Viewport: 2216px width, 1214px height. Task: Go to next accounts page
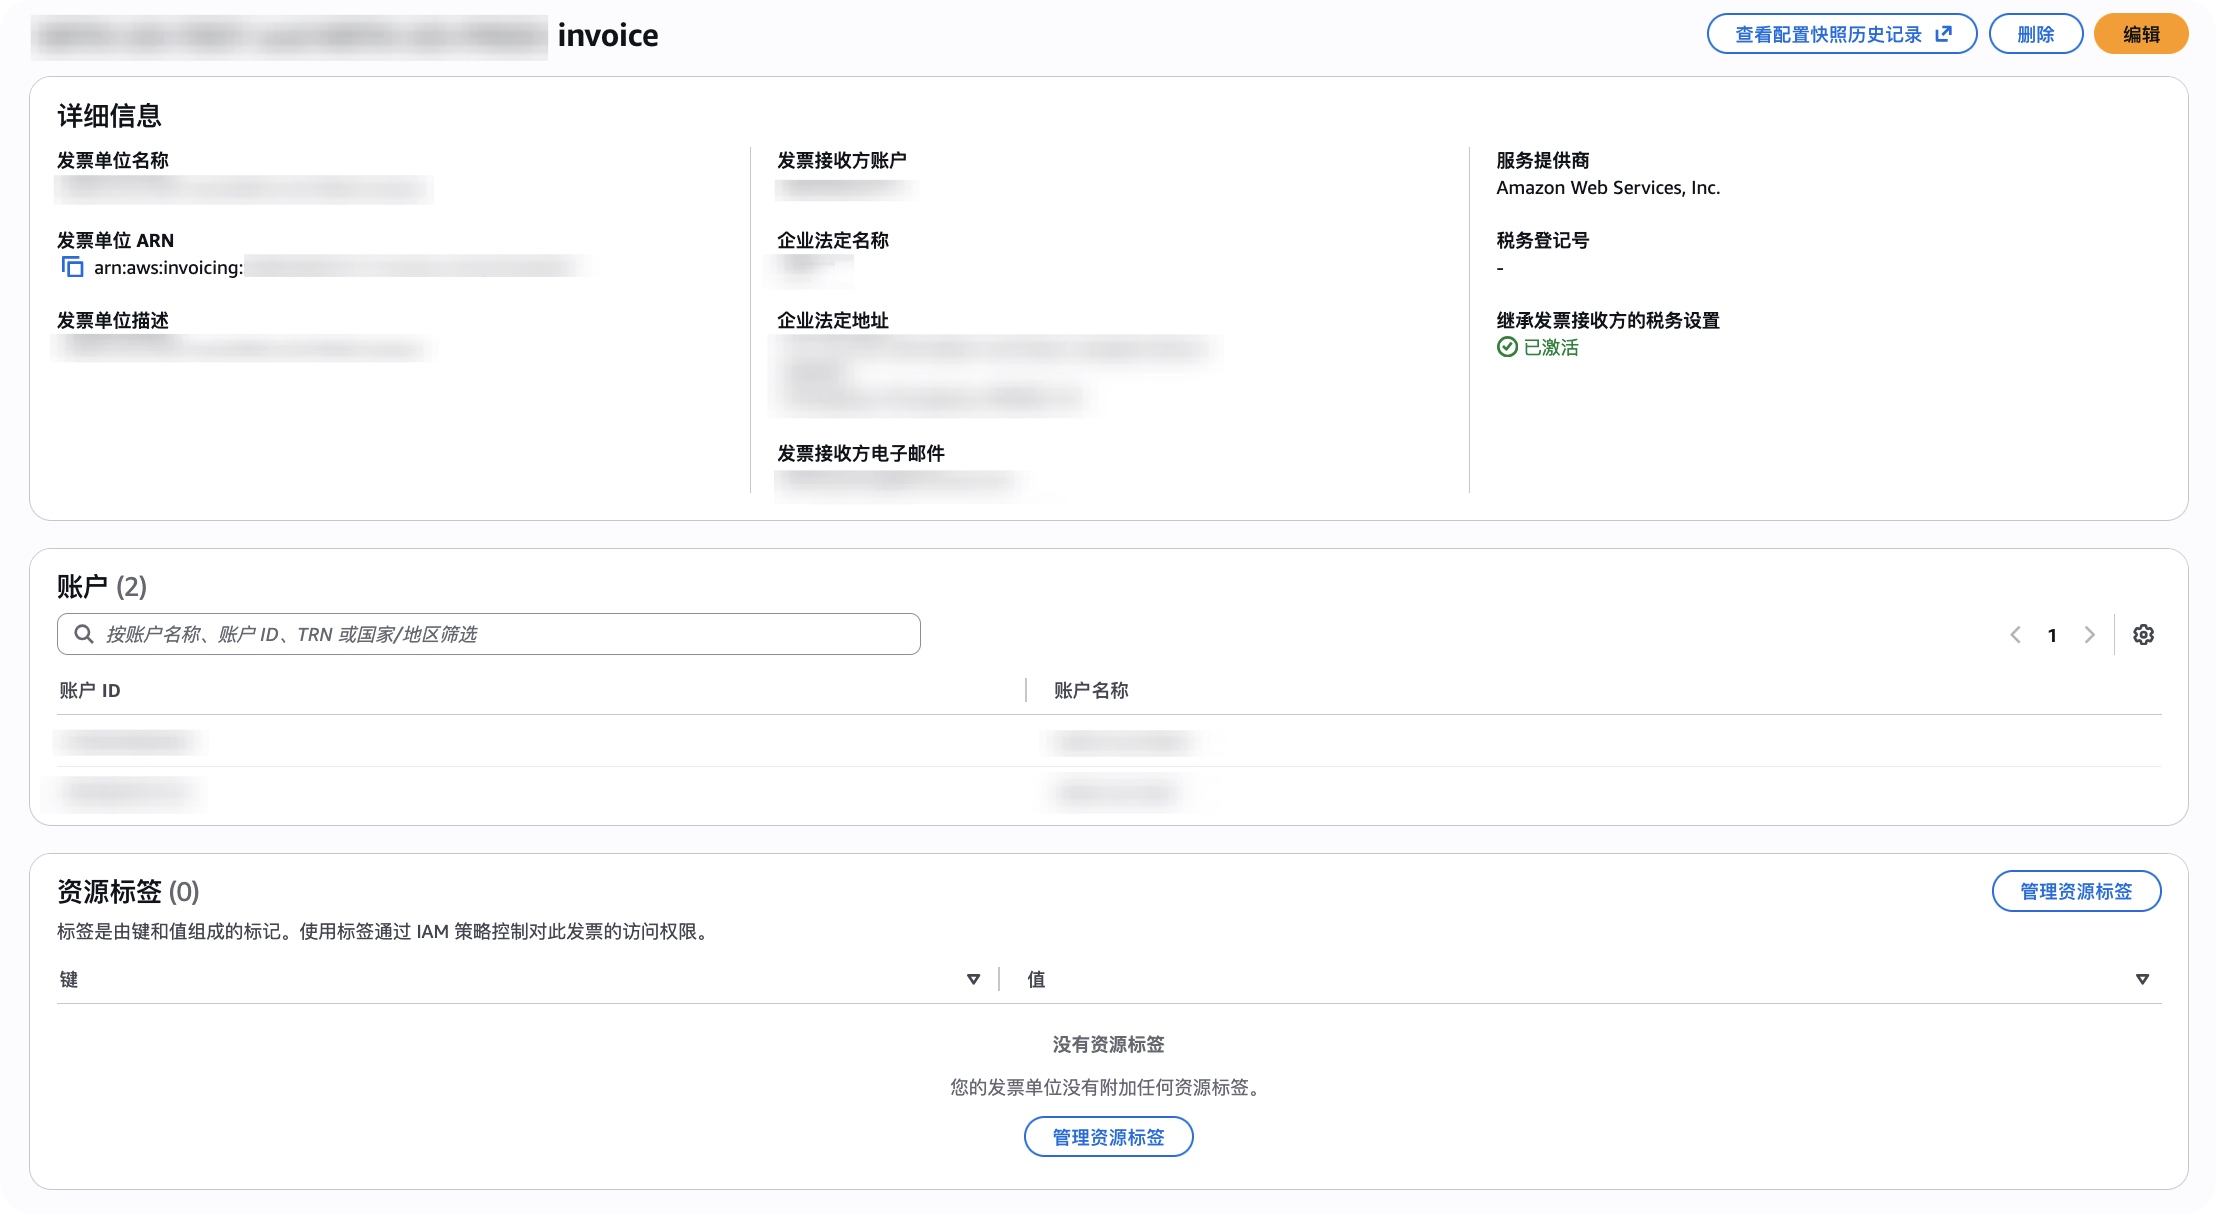[x=2089, y=635]
